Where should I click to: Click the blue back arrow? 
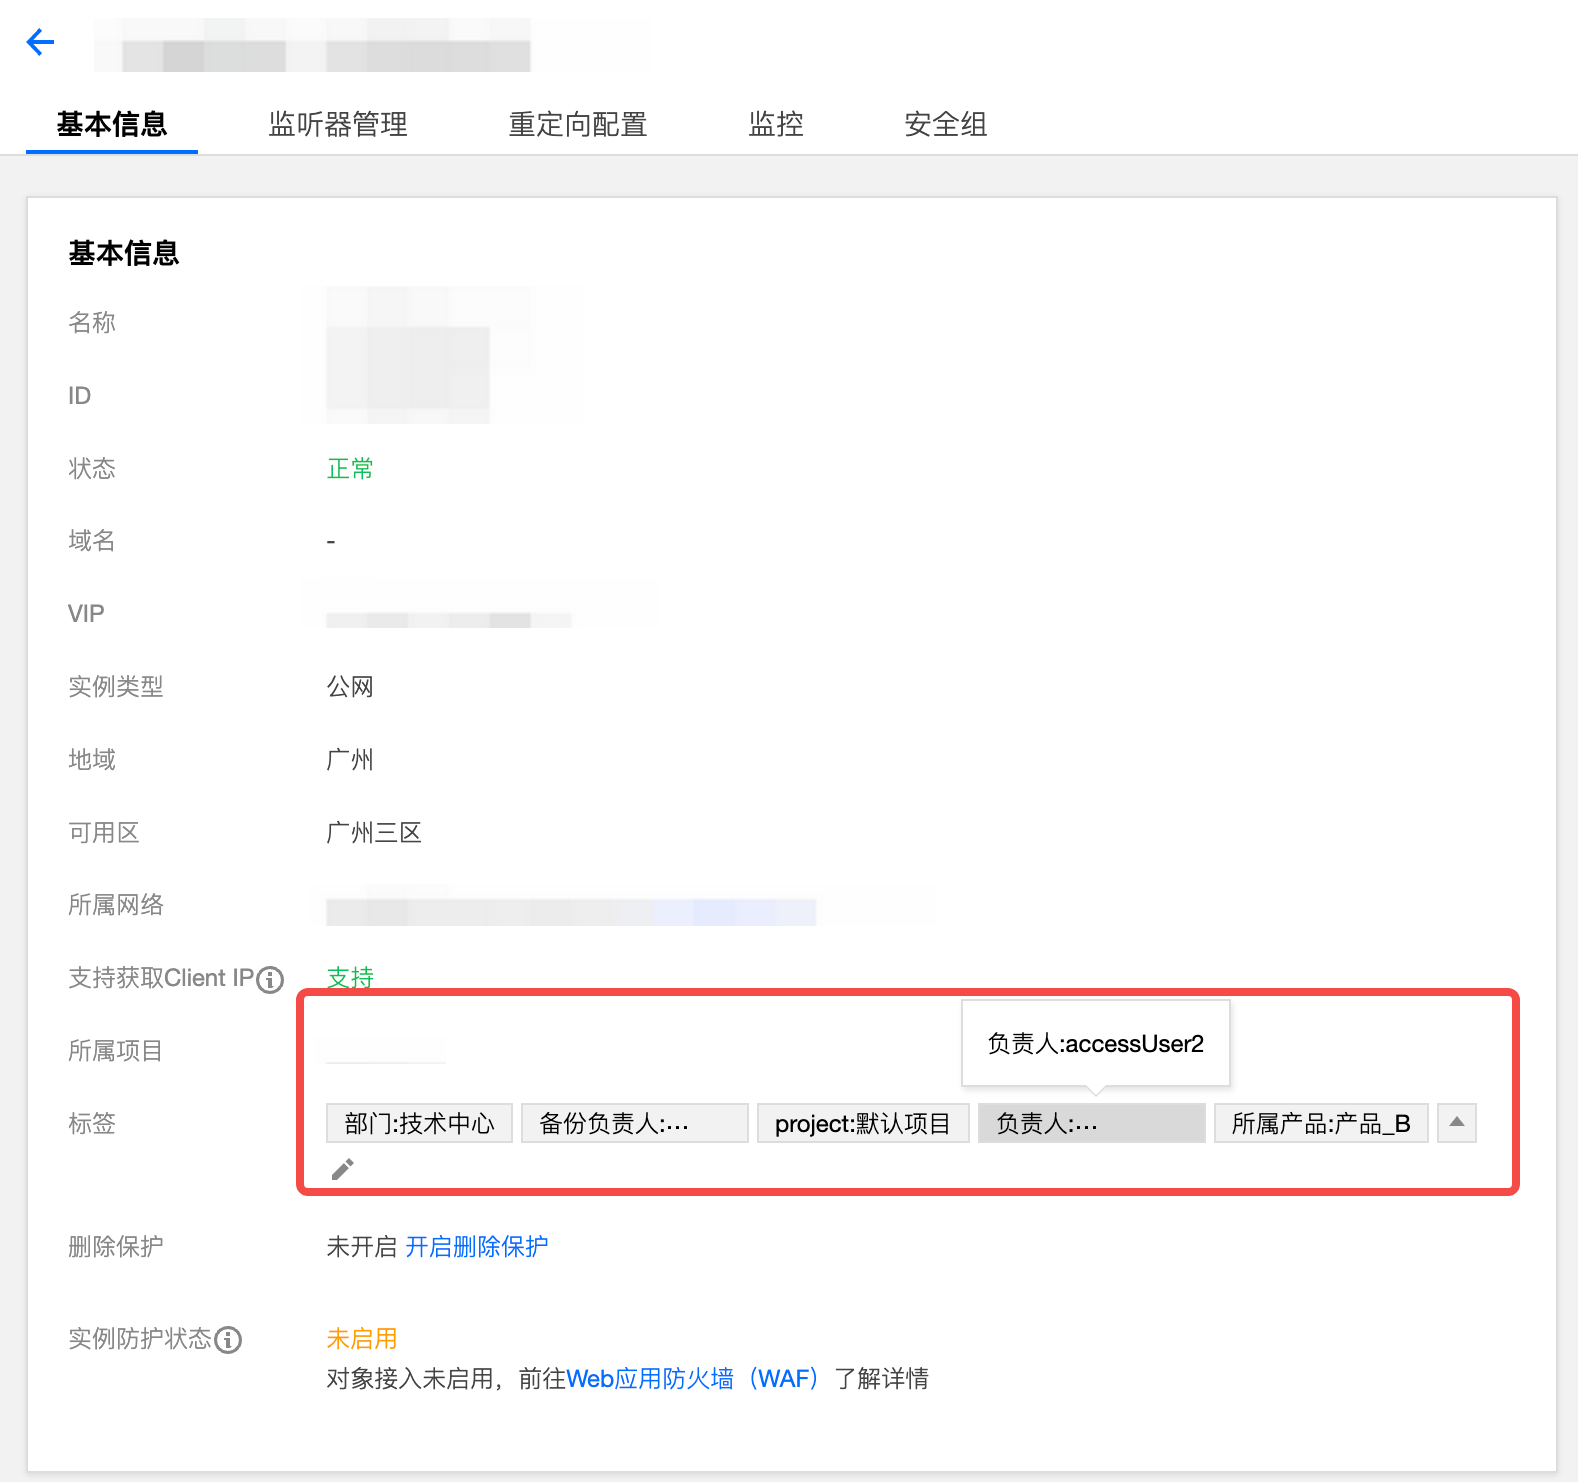click(x=40, y=42)
